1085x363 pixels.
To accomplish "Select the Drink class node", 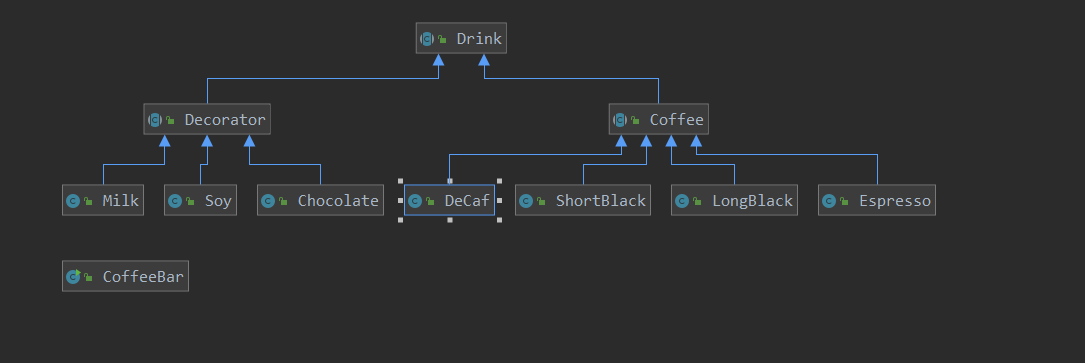I will 461,38.
